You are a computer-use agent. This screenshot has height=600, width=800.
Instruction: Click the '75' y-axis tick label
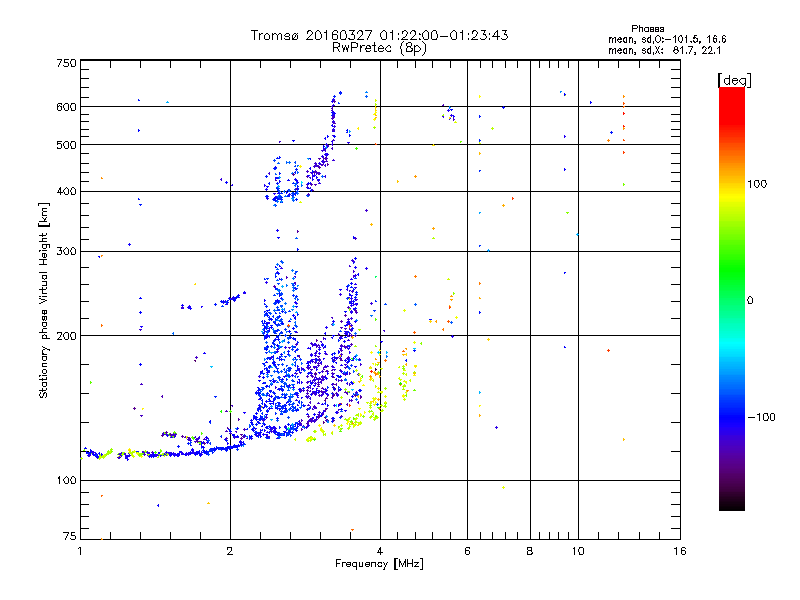click(x=70, y=536)
